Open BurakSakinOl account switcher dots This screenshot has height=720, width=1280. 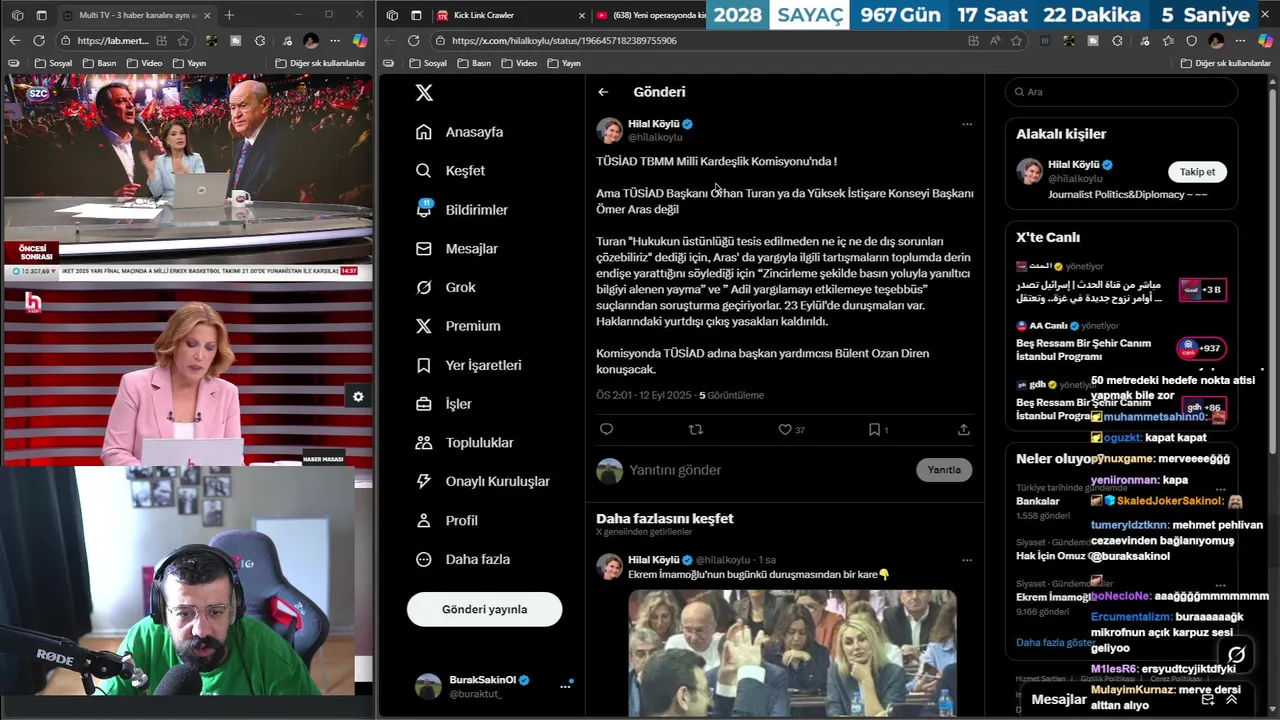coord(565,686)
